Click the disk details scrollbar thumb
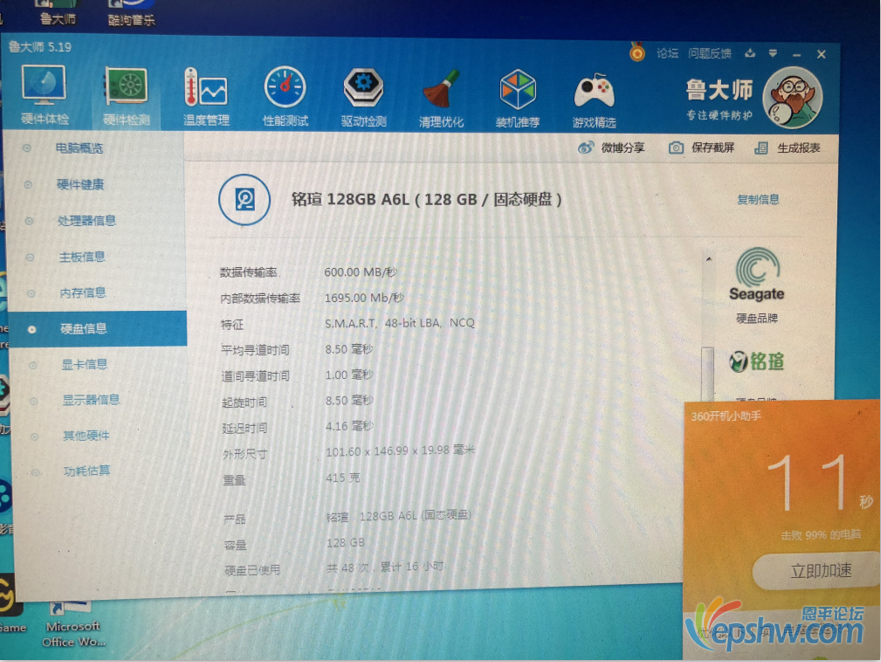The width and height of the screenshot is (881, 662). [707, 373]
